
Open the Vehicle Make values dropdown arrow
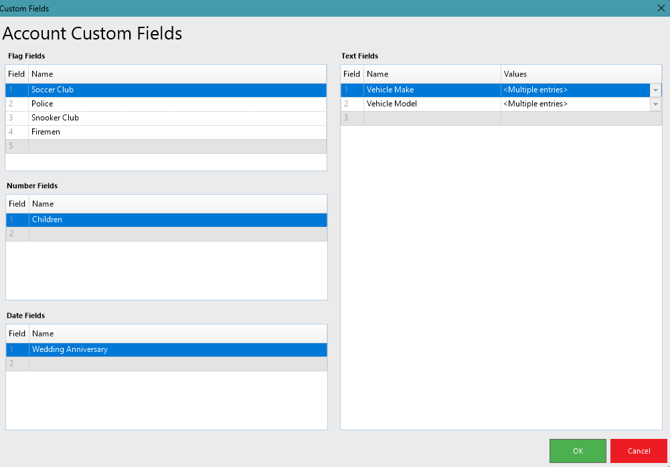(655, 90)
